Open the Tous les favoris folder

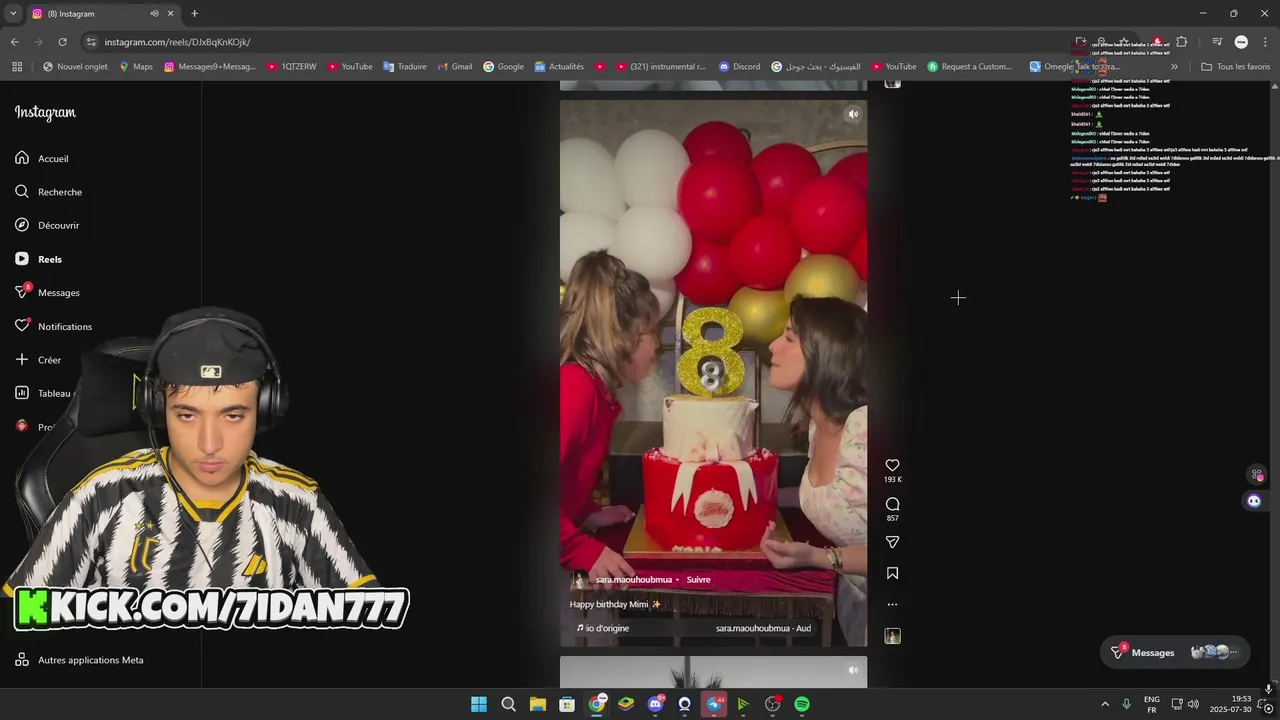click(1235, 67)
